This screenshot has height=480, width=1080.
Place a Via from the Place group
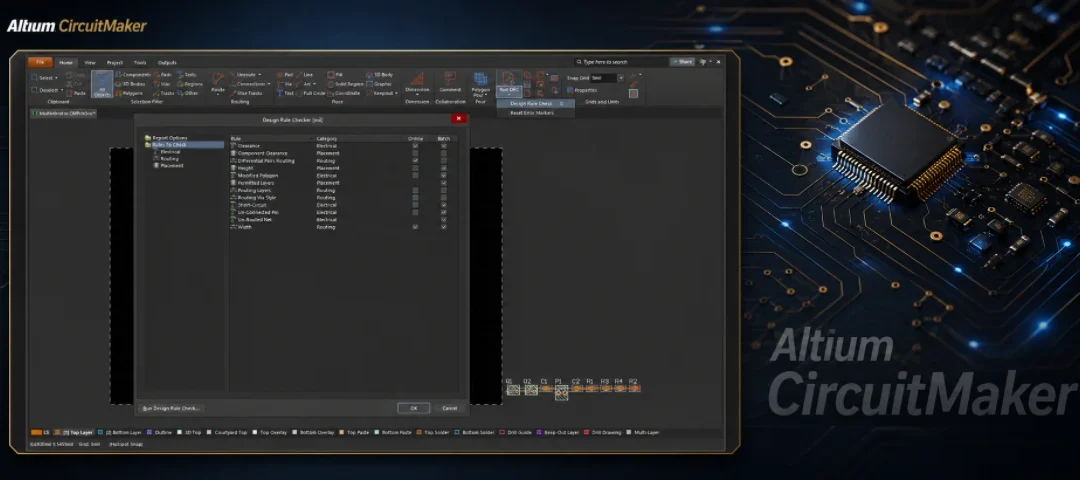284,83
